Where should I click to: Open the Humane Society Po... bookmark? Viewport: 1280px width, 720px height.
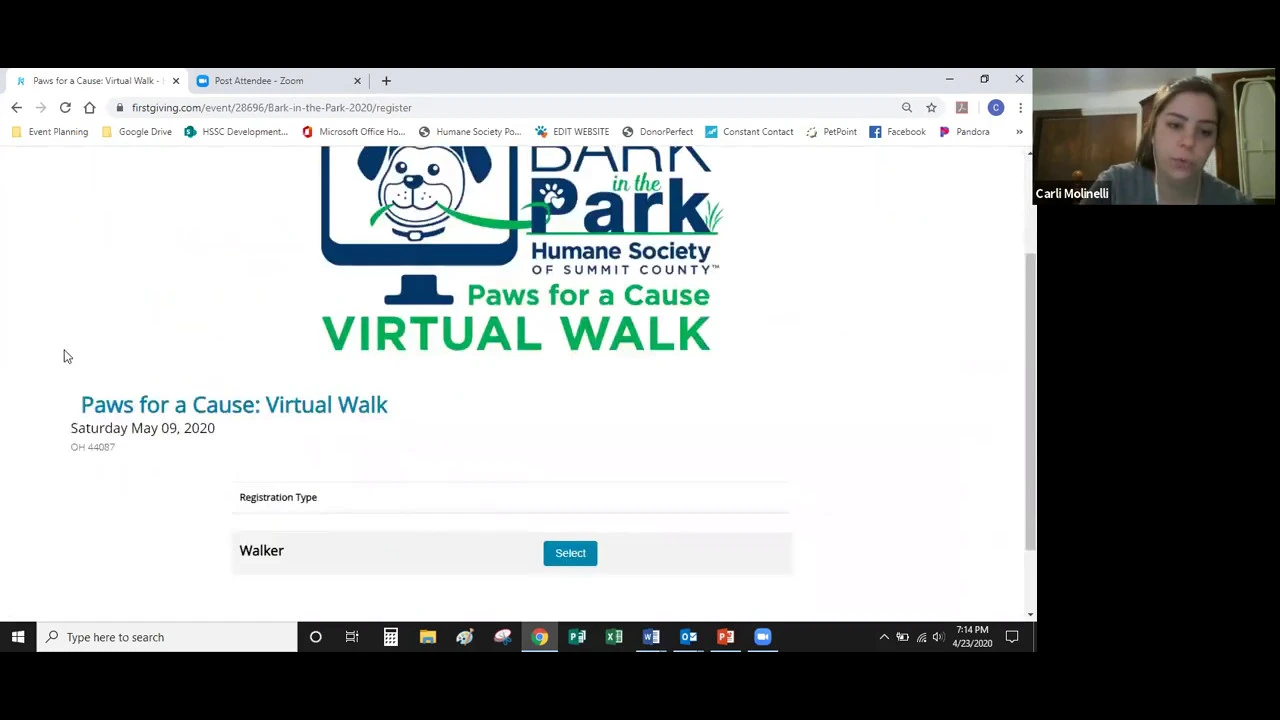tap(470, 131)
